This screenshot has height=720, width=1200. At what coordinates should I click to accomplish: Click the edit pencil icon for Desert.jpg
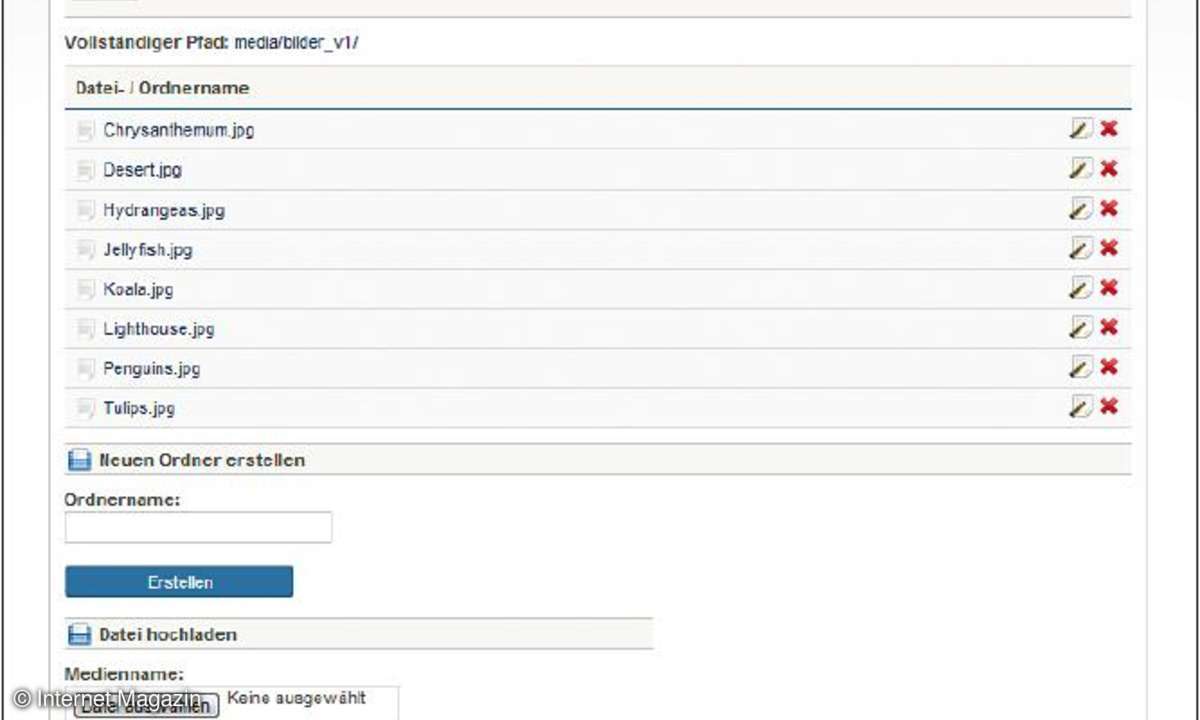click(1080, 168)
